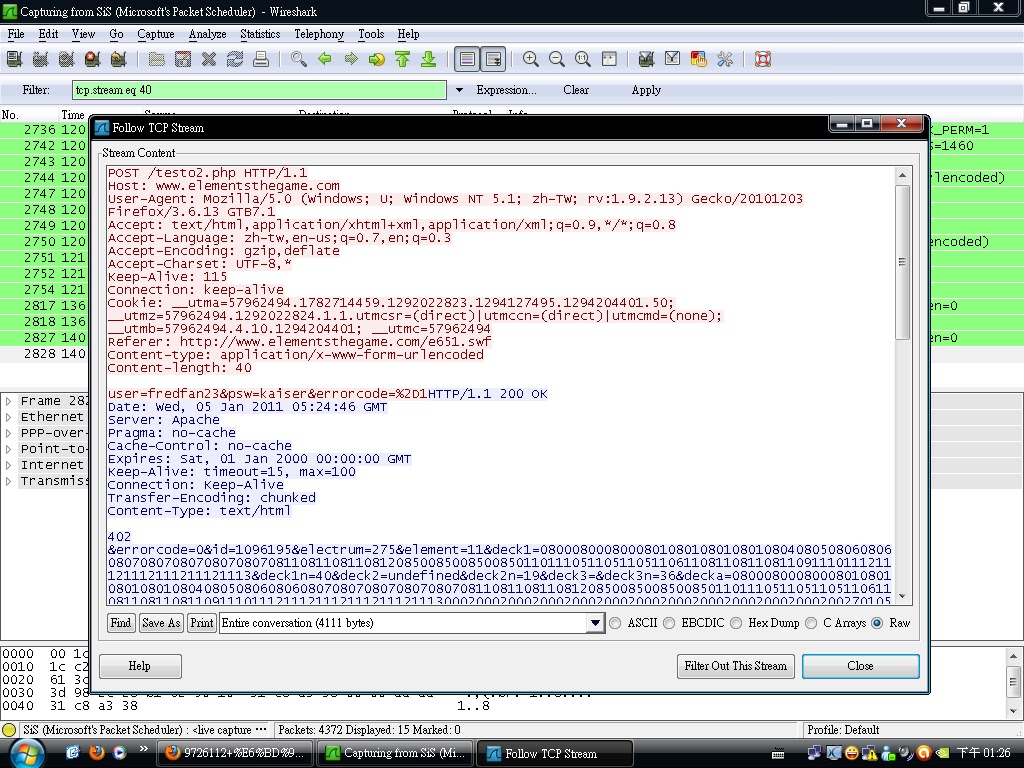Click the zoom out toolbar icon
Screen dimensions: 1024x768
click(x=557, y=59)
